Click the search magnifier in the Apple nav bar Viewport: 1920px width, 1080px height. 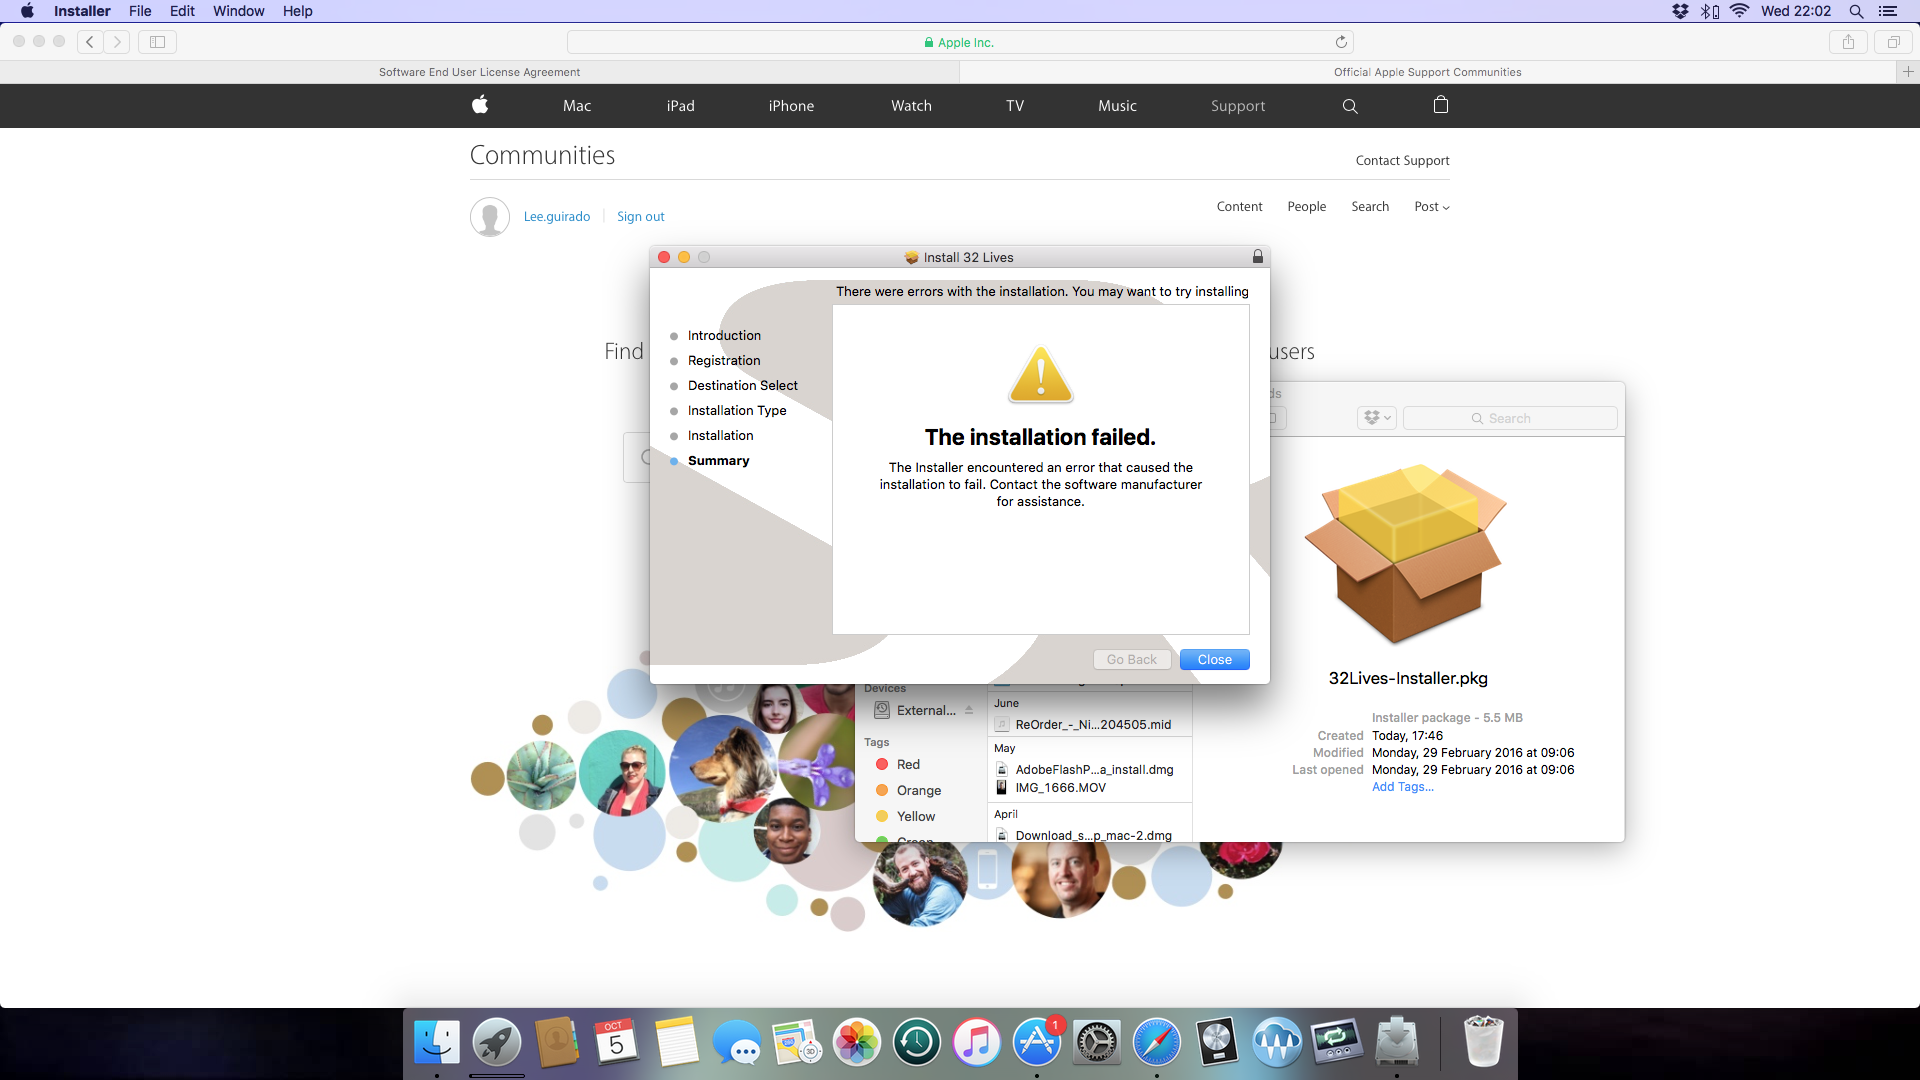(1350, 106)
